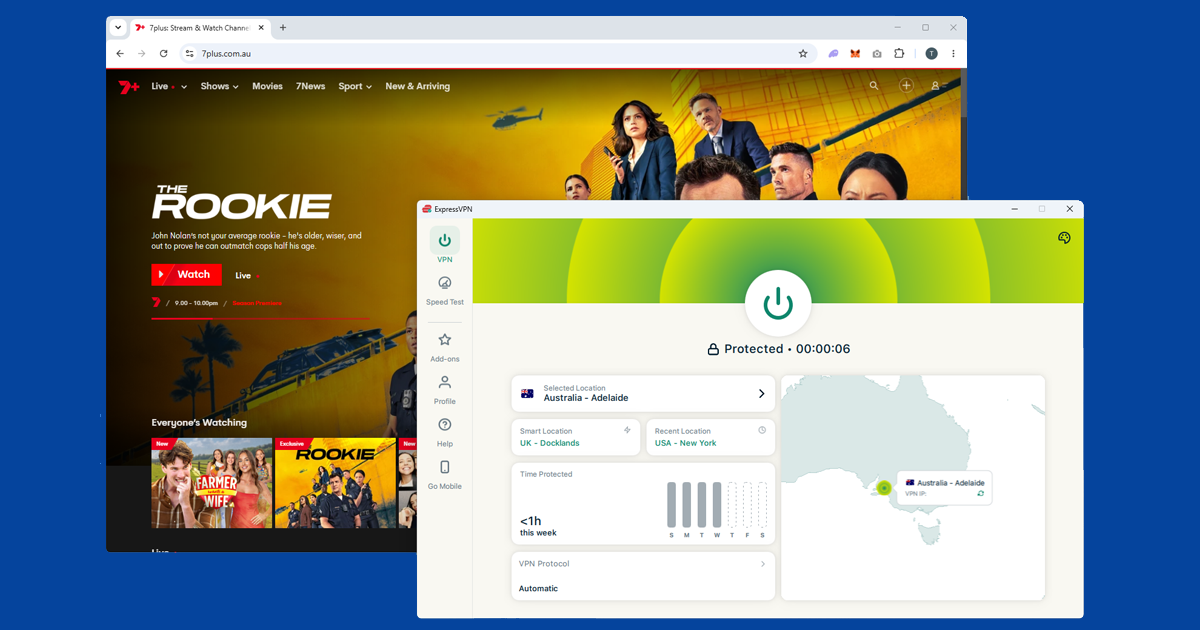Open the Chrome profile avatar T
1200x630 pixels.
931,54
